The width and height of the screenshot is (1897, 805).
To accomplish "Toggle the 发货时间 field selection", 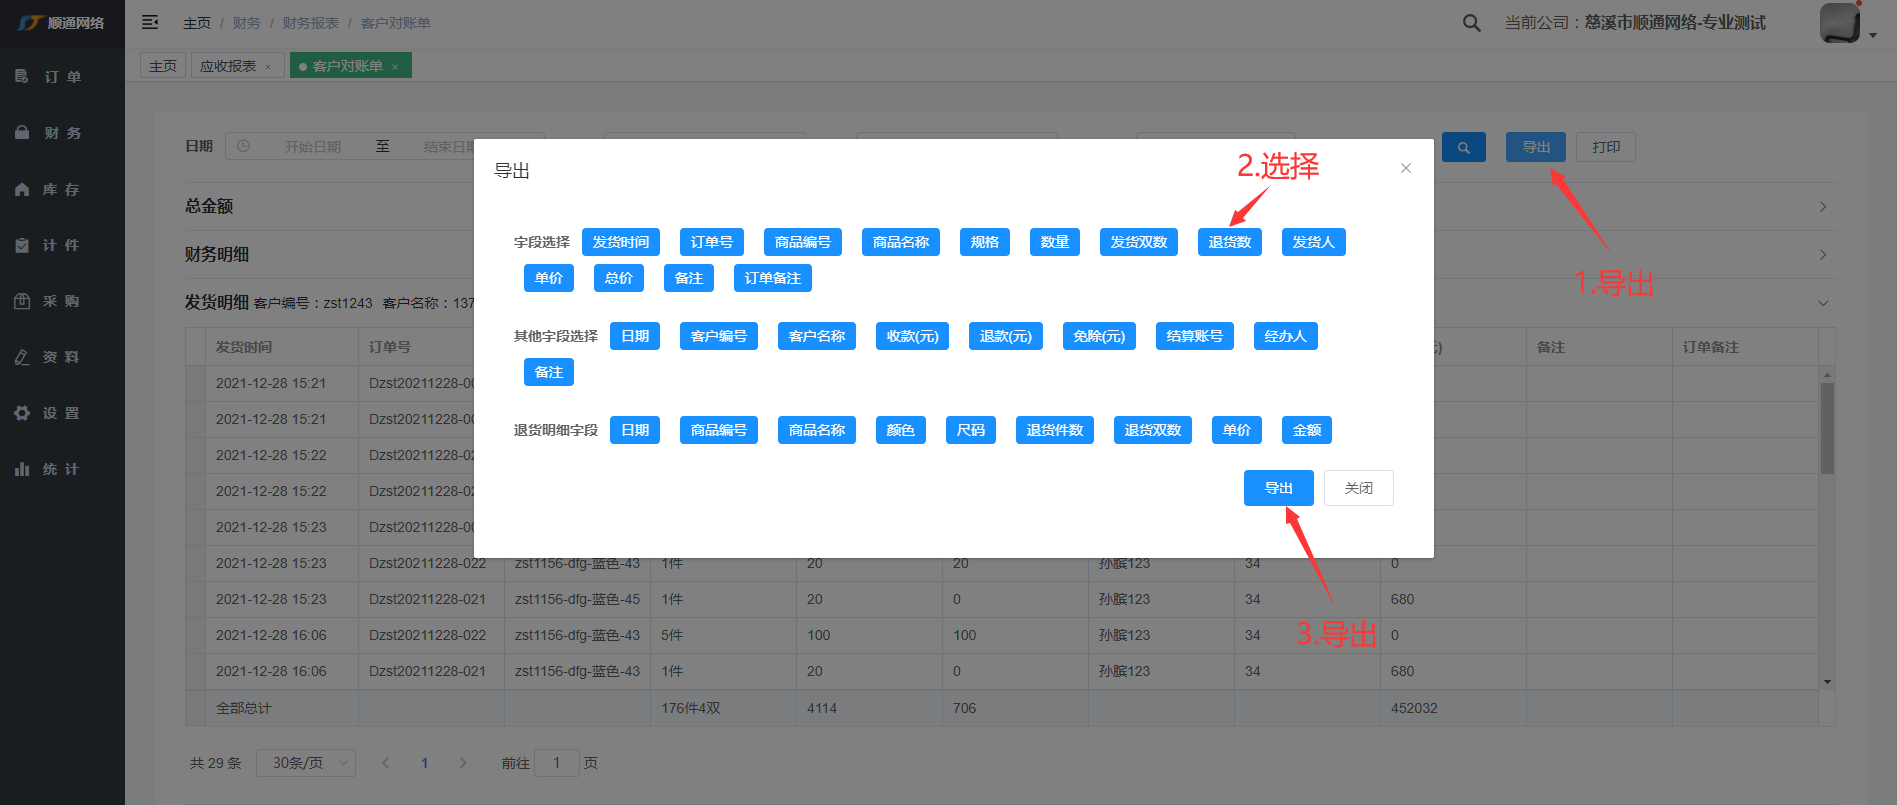I will point(620,242).
